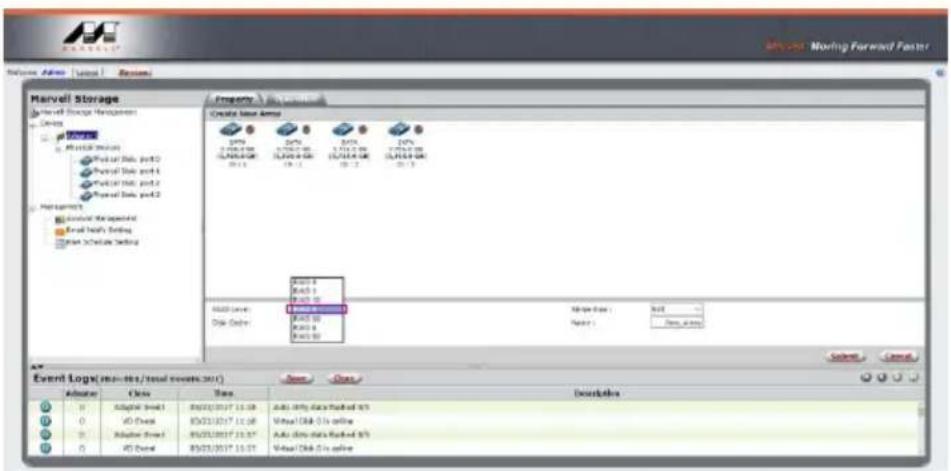Collapse the Physical Devices node
Image resolution: width=951 pixels, height=471 pixels.
pyautogui.click(x=59, y=148)
